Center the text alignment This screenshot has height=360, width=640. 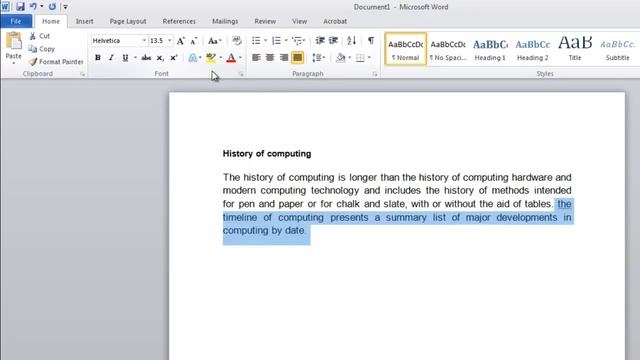click(269, 58)
